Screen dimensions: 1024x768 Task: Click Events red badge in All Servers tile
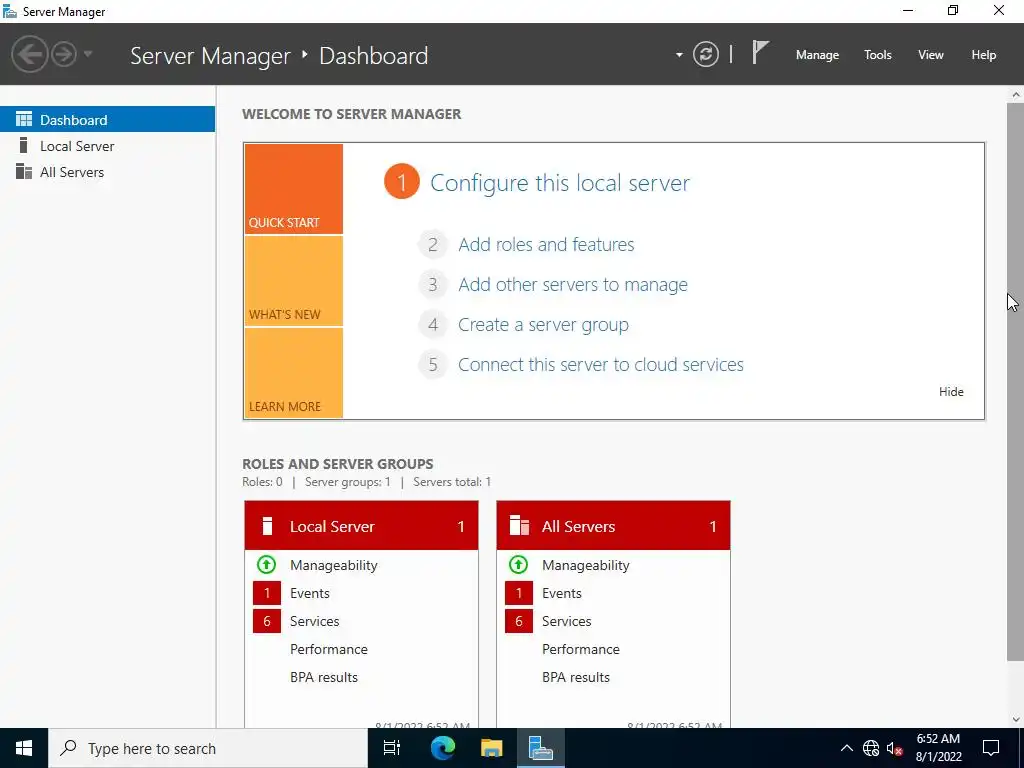[519, 593]
